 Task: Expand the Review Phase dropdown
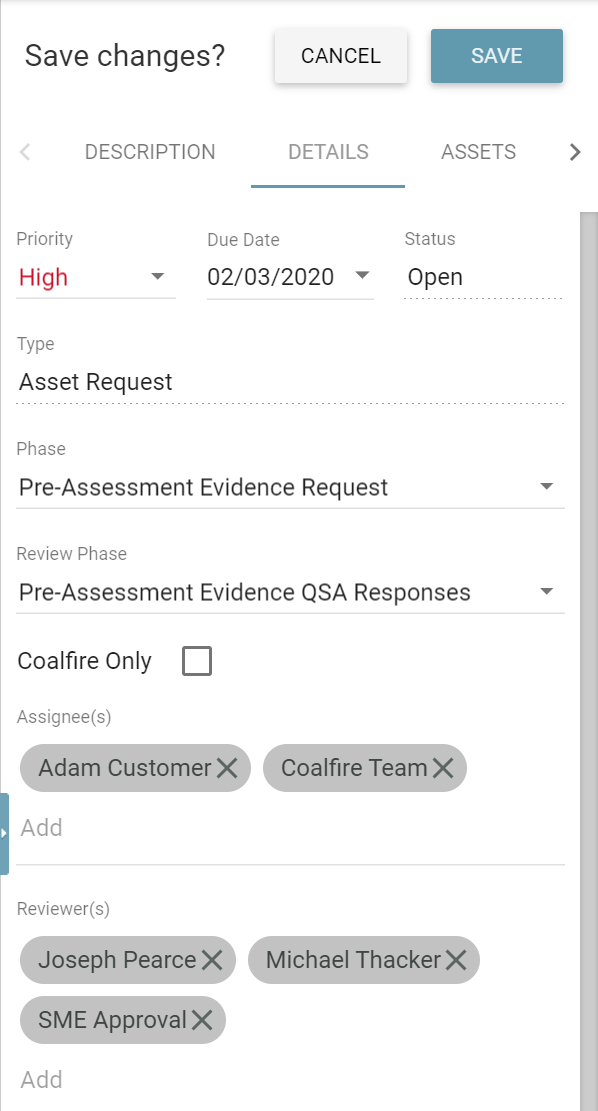290,592
